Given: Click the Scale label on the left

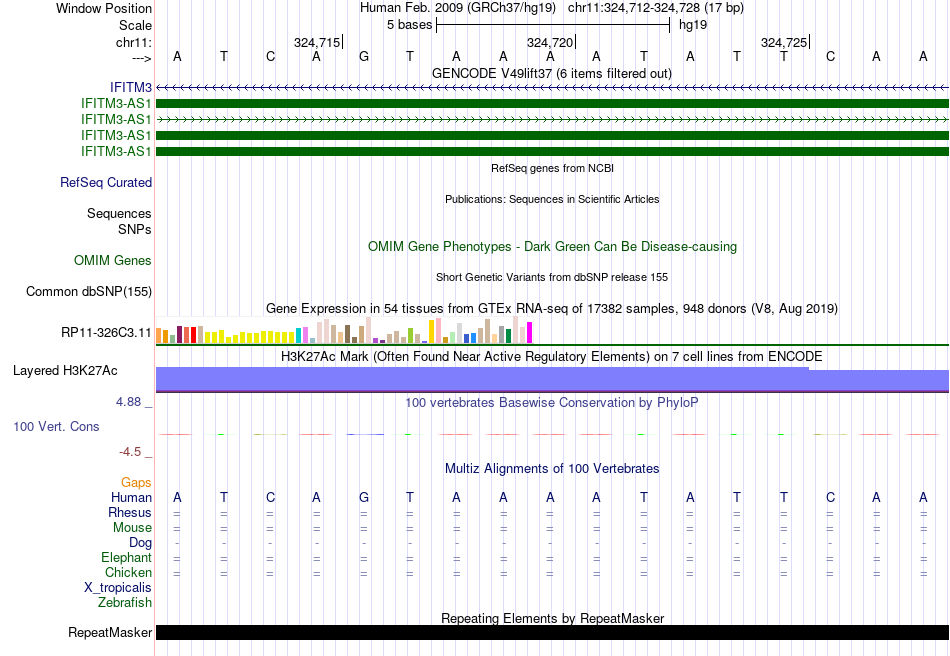Looking at the screenshot, I should (136, 25).
